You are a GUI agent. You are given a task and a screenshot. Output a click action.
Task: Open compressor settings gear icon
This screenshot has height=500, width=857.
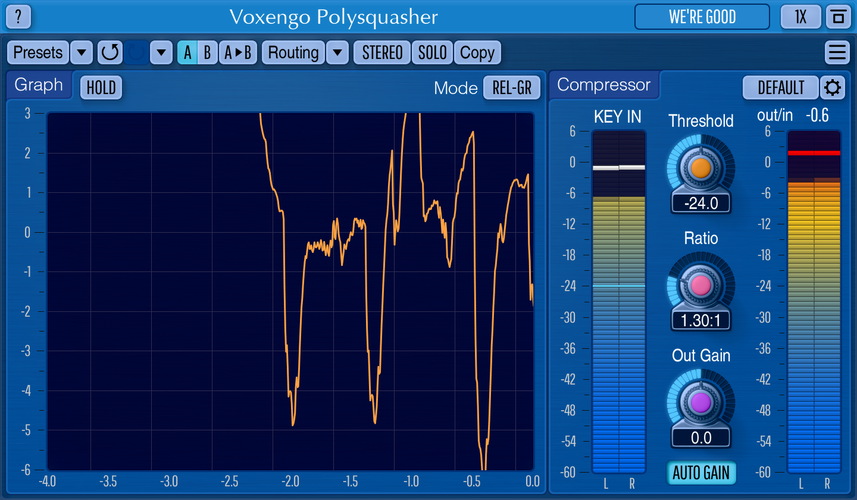[832, 87]
